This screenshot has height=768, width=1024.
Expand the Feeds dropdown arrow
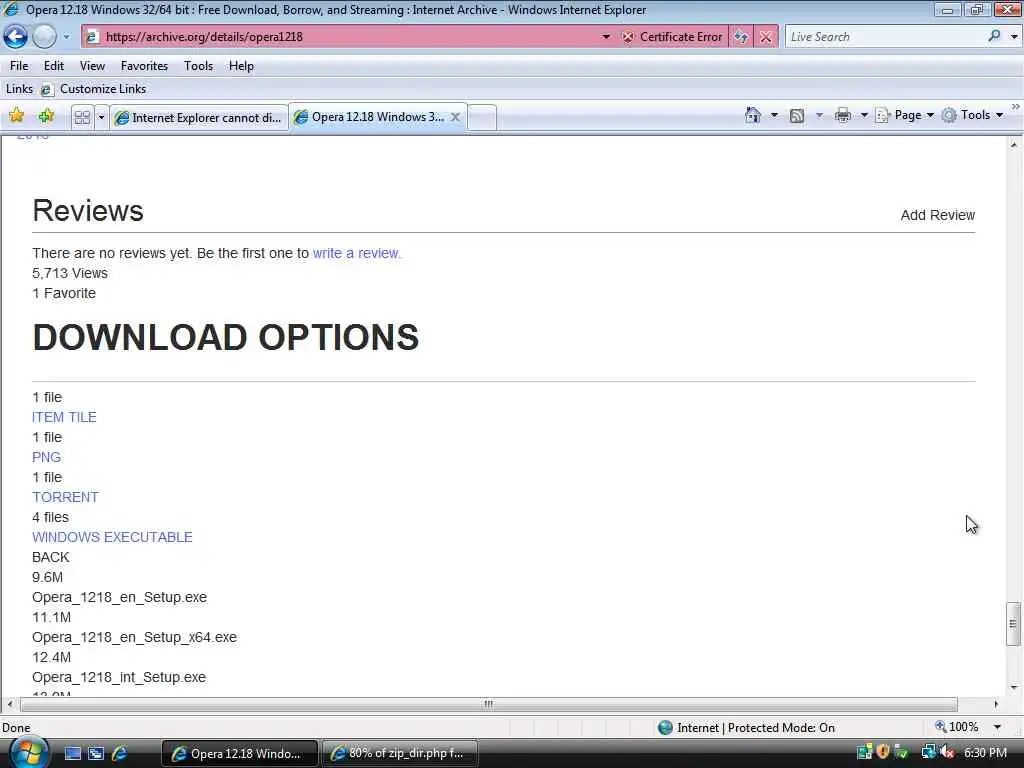click(x=819, y=116)
